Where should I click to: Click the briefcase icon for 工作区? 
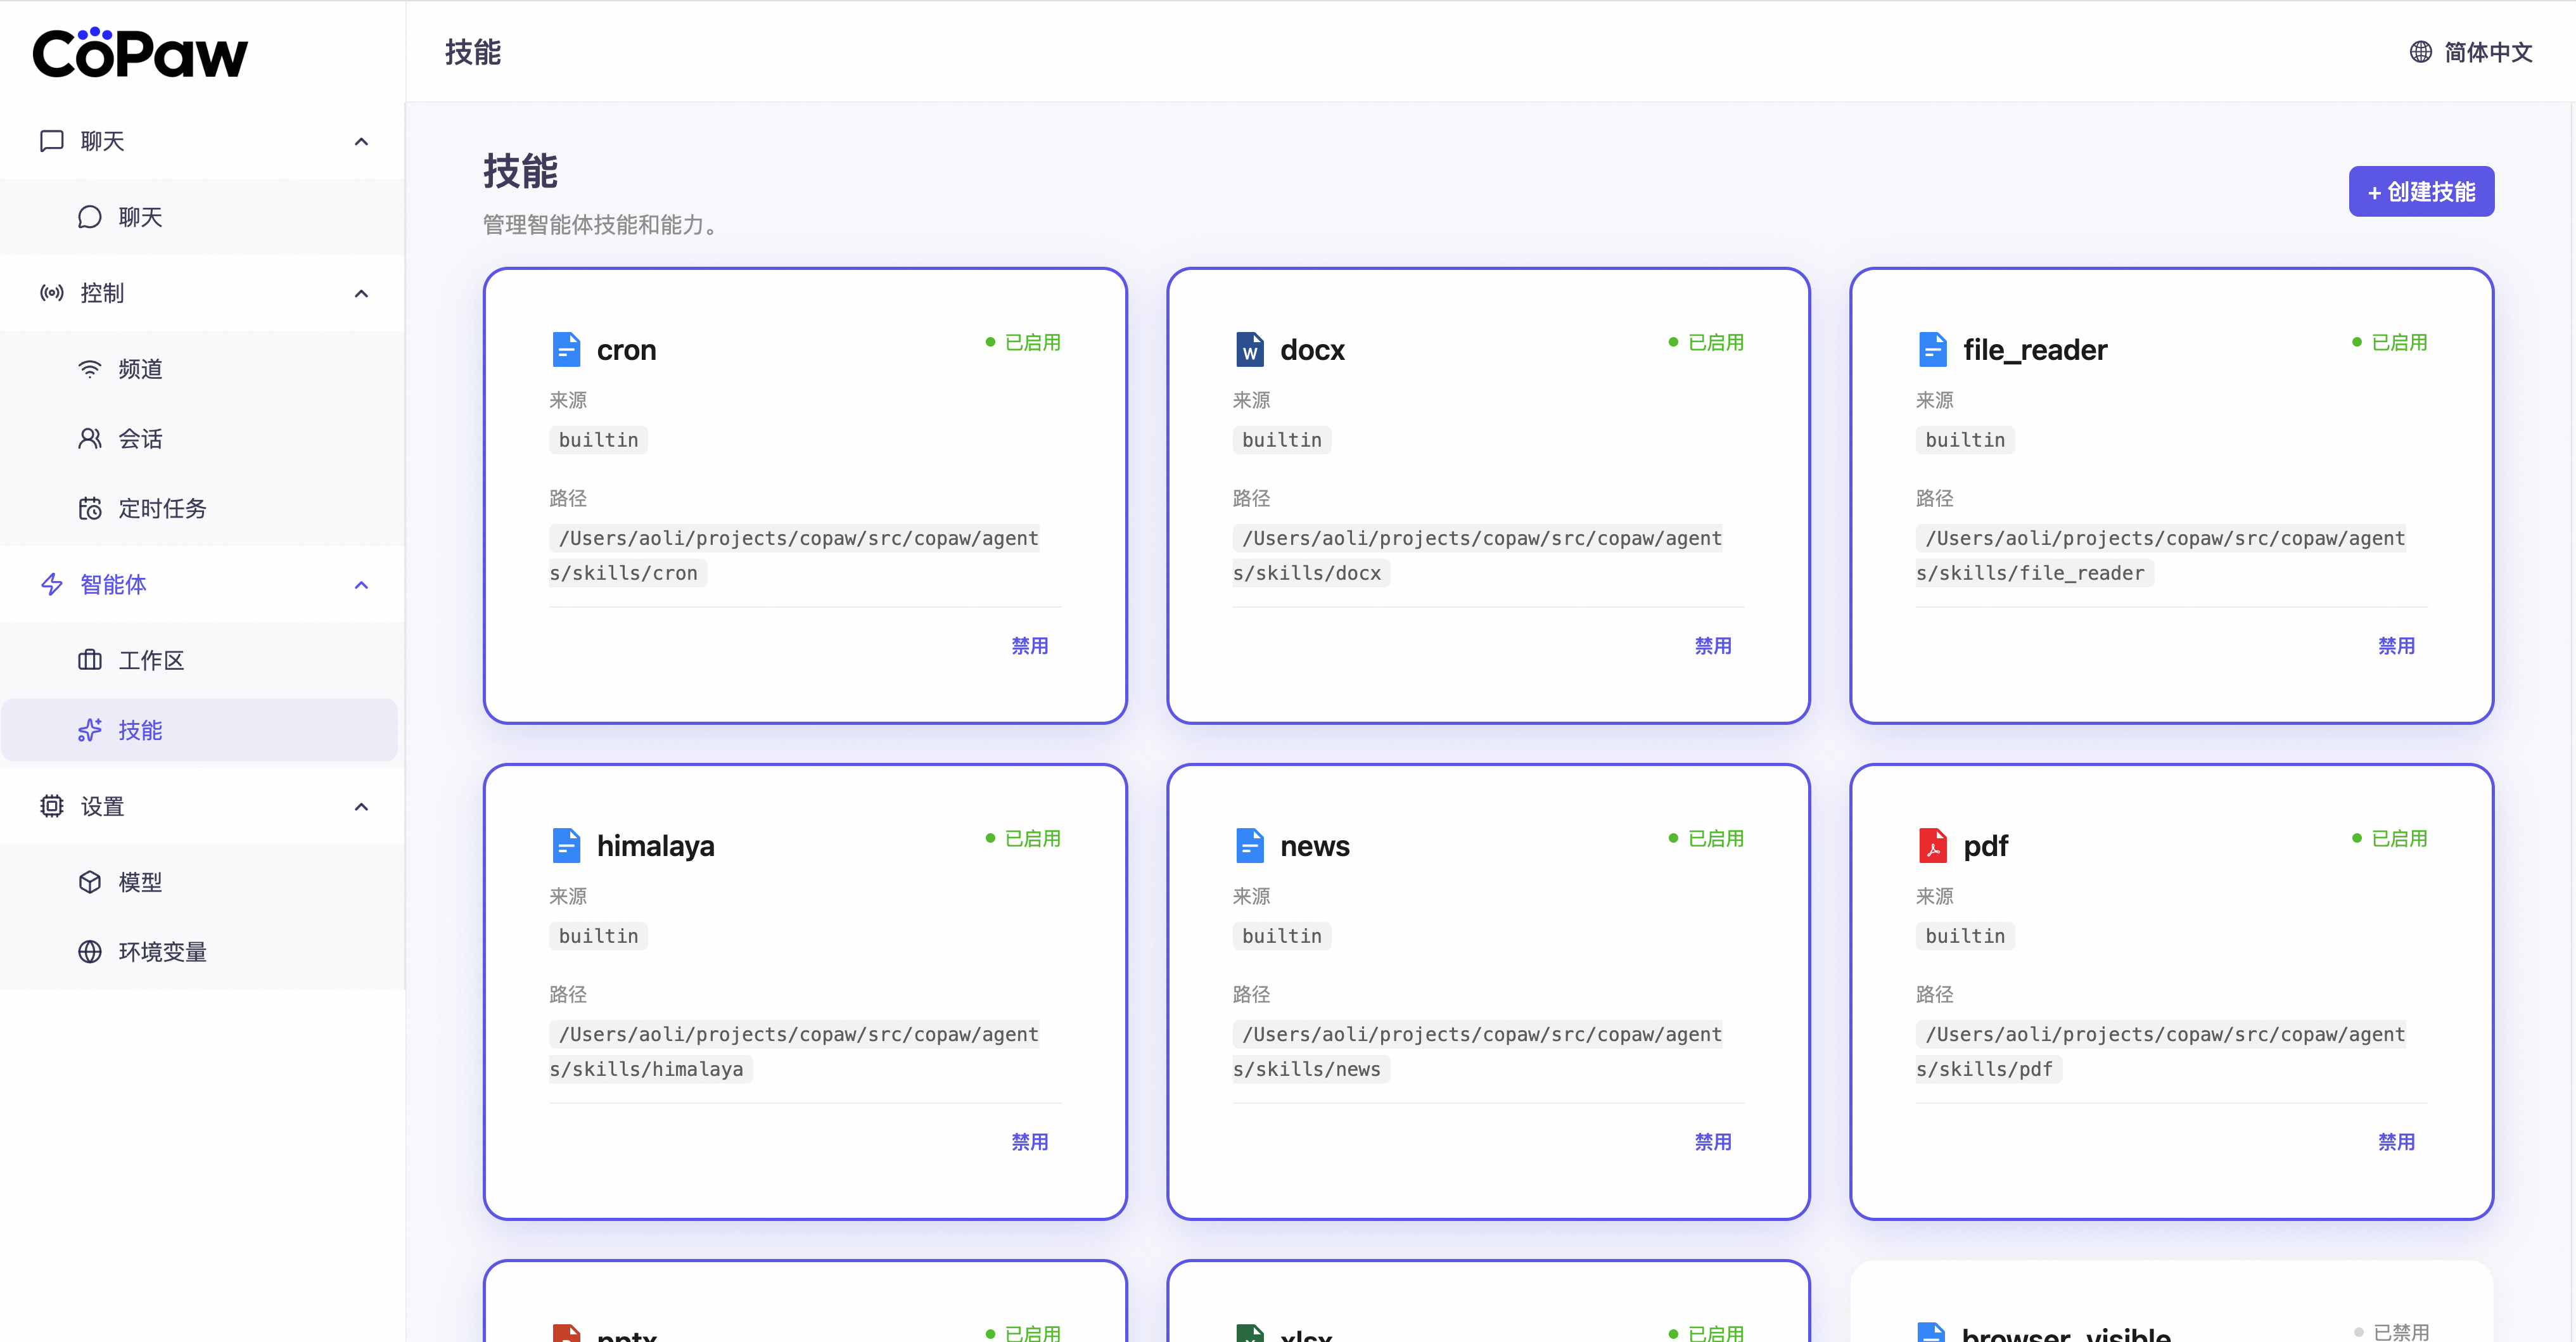[90, 660]
